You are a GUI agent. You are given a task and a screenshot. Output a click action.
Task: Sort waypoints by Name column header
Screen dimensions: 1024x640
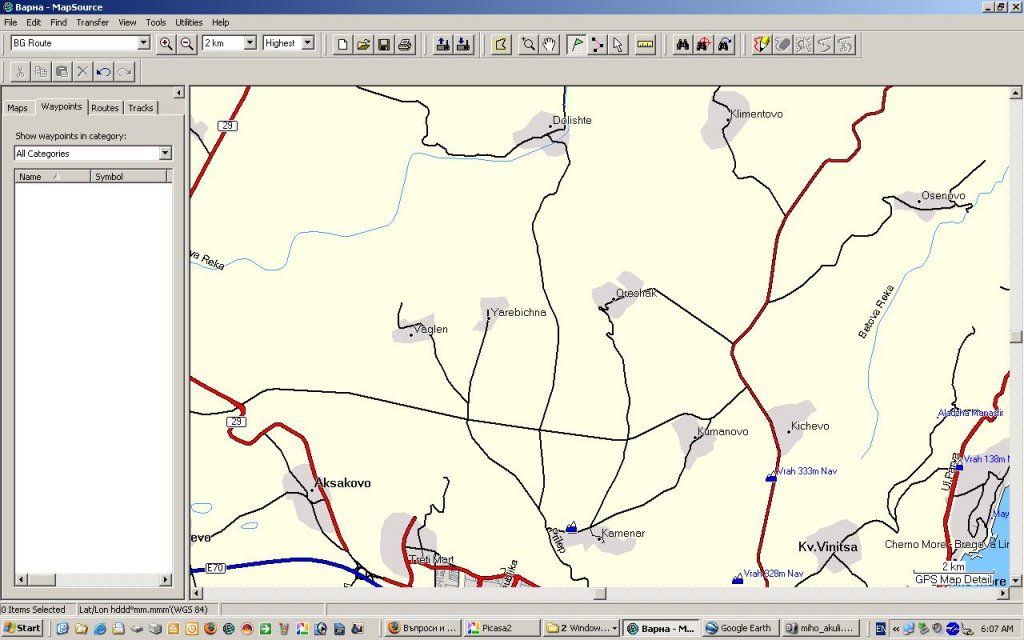(x=52, y=176)
